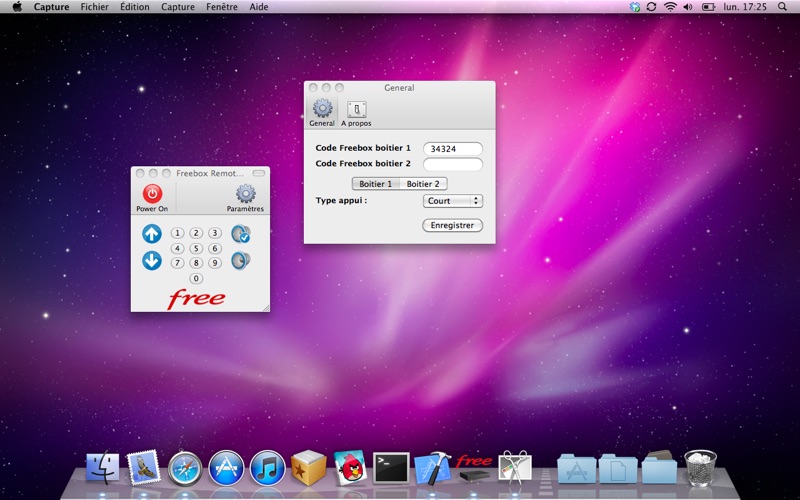
Task: Open the Capture scissors app in Dock
Action: tap(515, 467)
